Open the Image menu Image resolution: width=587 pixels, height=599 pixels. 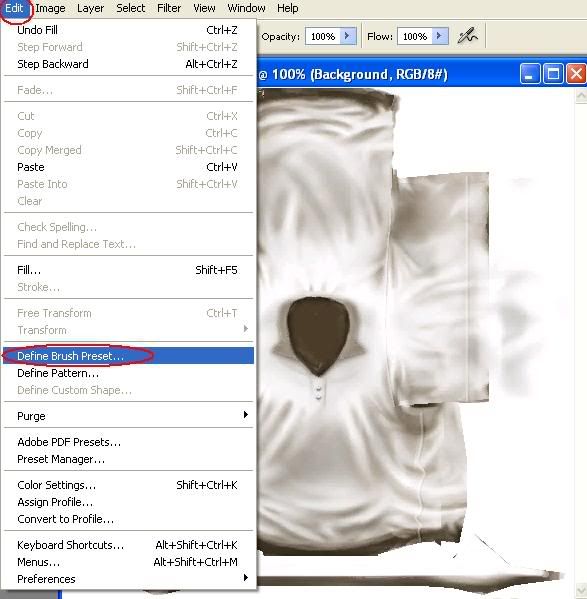[50, 8]
